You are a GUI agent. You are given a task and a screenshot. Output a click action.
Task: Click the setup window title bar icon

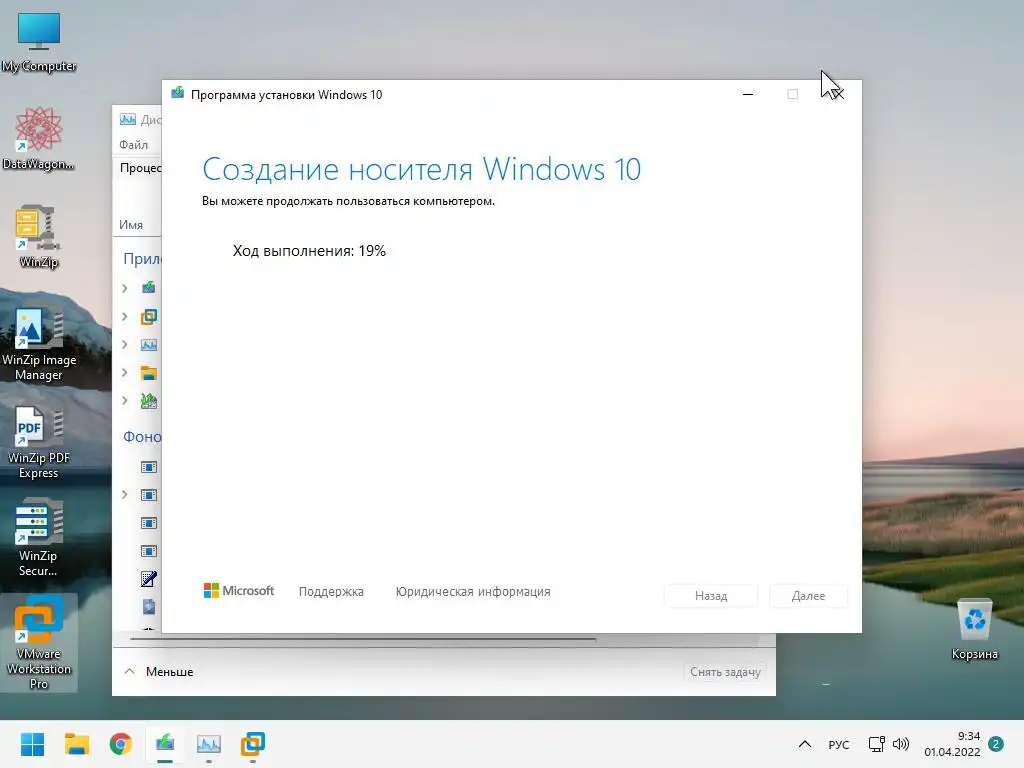pos(178,94)
